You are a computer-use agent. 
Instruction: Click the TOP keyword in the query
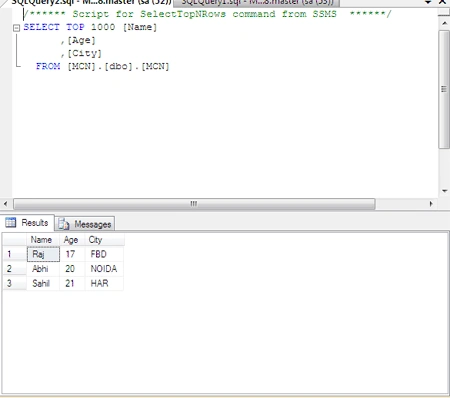(75, 27)
